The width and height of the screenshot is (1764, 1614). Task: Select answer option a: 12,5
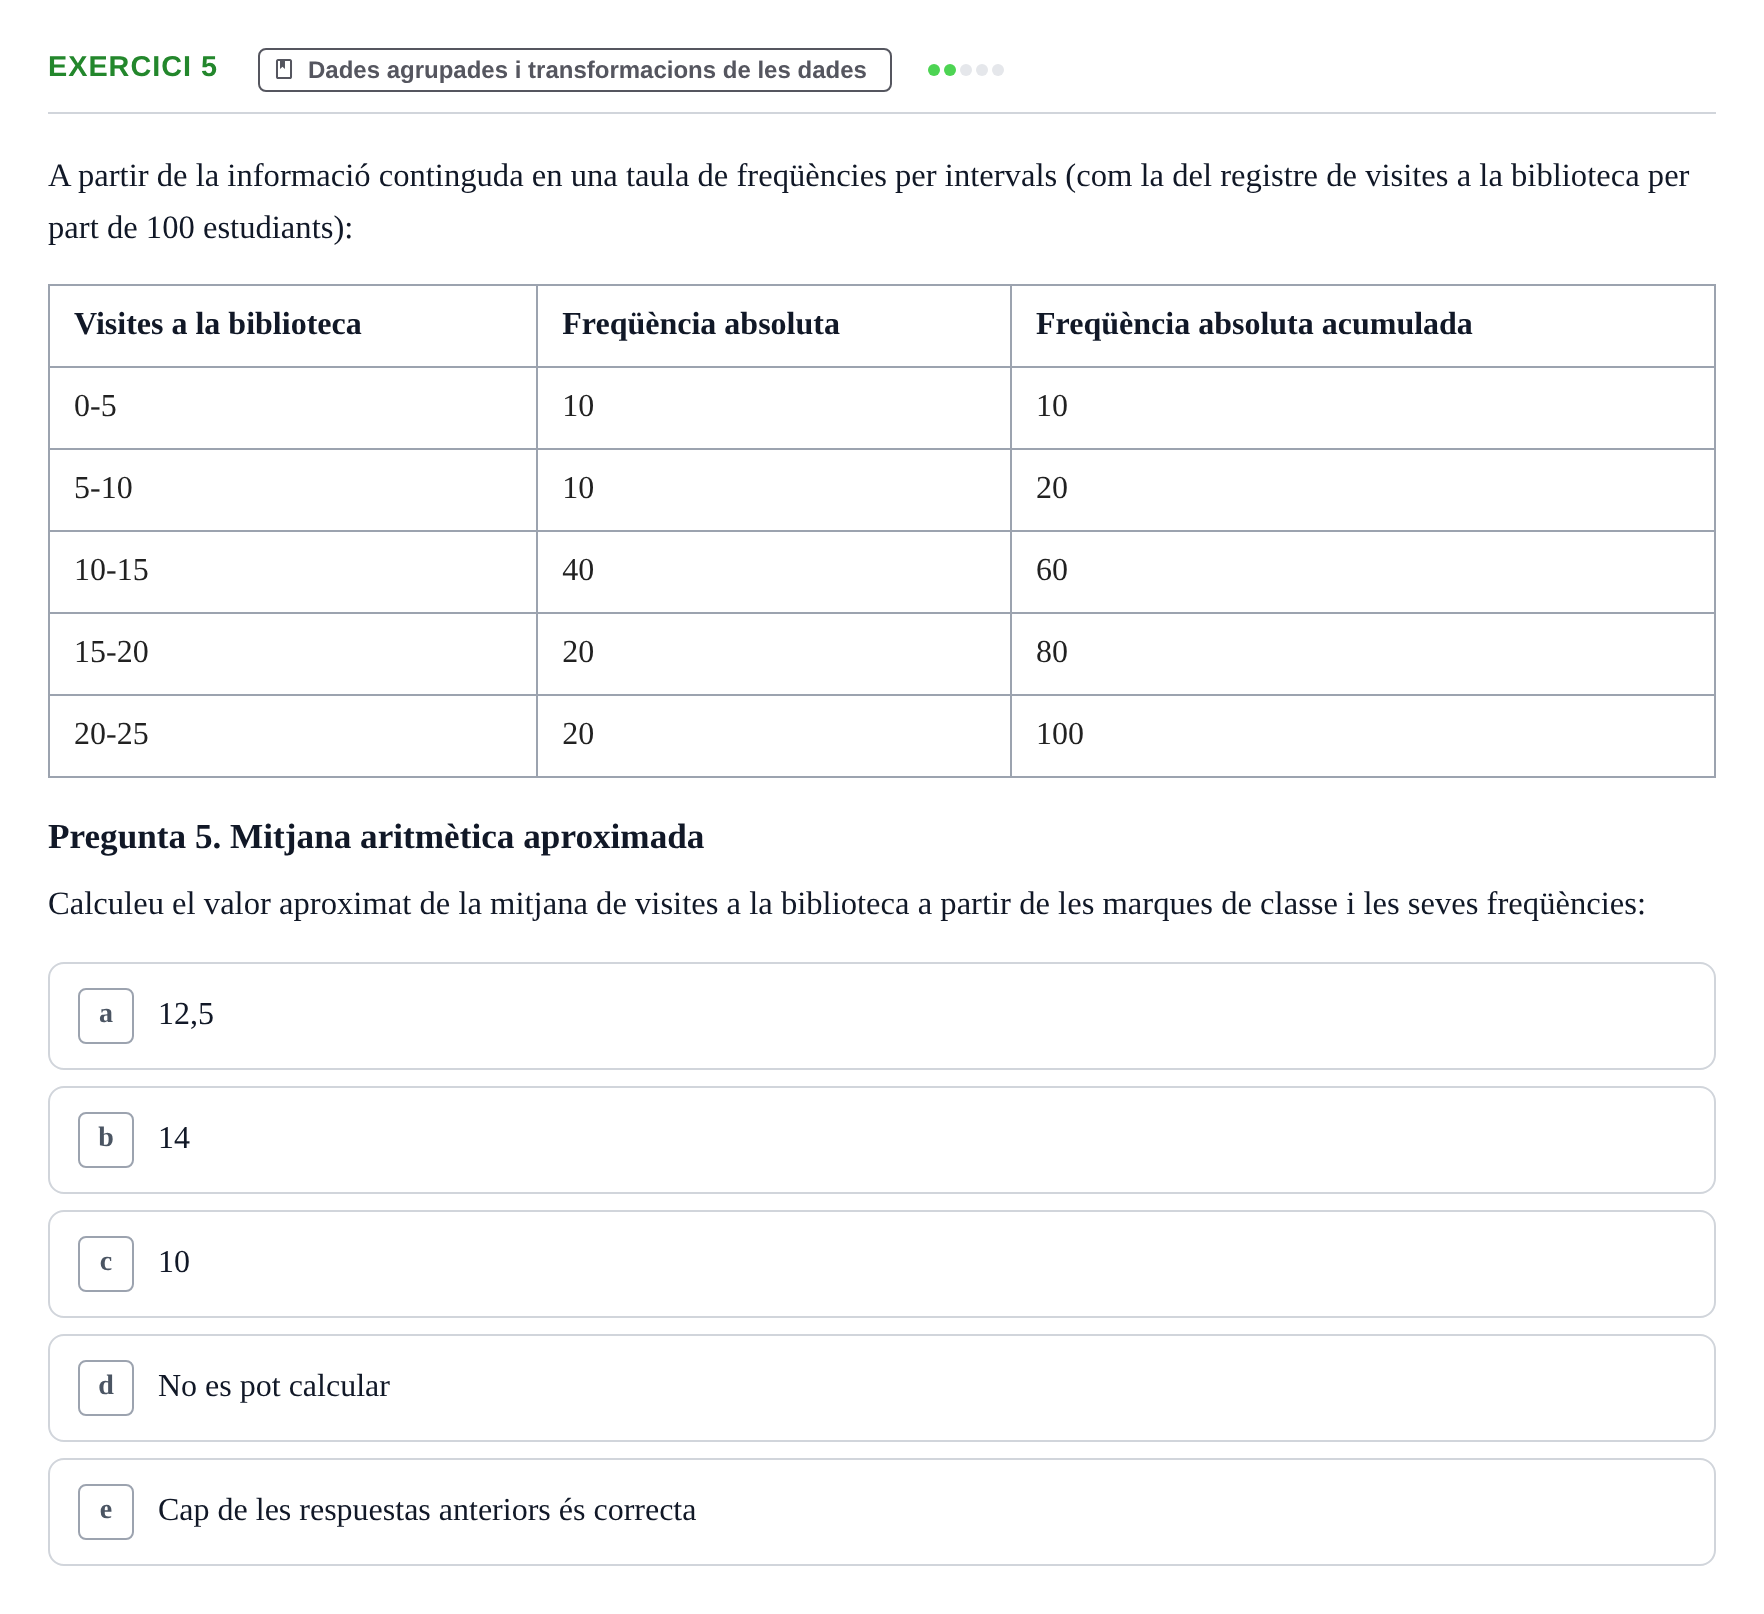pos(882,1016)
